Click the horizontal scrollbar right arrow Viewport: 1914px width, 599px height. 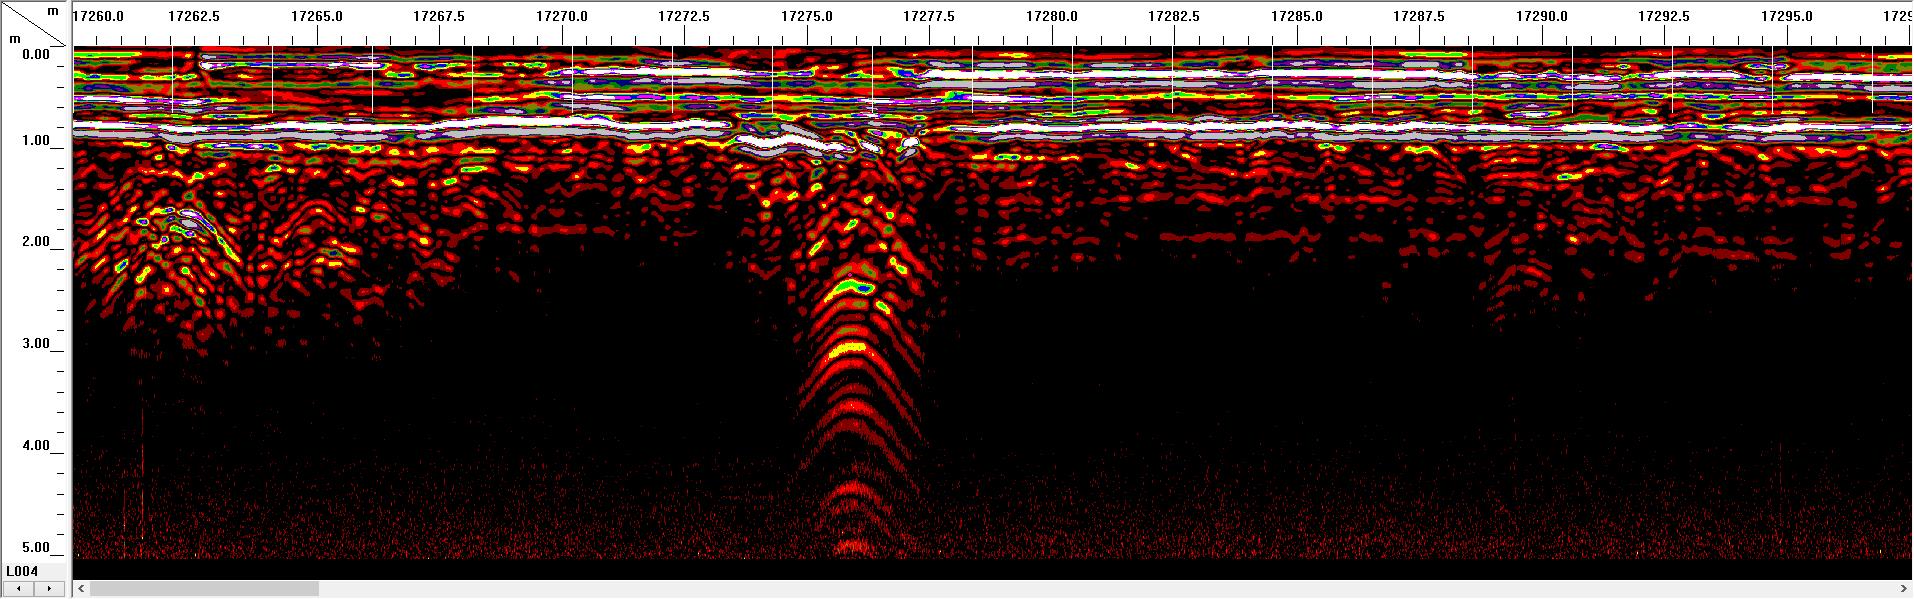[1905, 589]
